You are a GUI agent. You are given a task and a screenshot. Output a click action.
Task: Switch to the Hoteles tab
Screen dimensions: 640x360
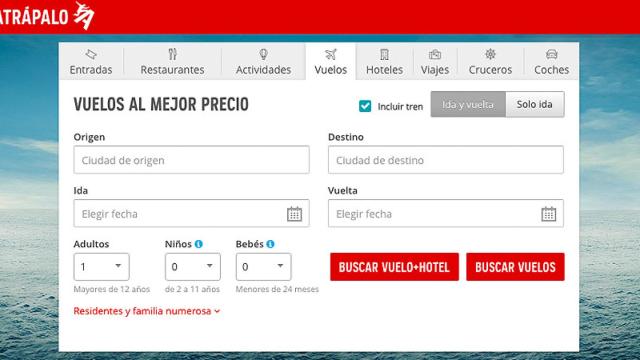click(x=384, y=61)
